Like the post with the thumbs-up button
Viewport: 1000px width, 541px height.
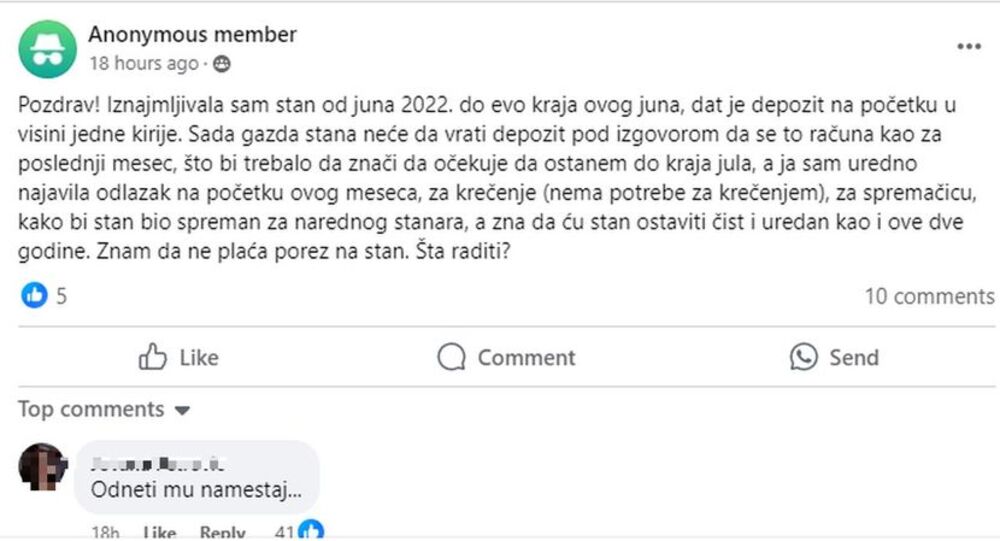pyautogui.click(x=179, y=358)
